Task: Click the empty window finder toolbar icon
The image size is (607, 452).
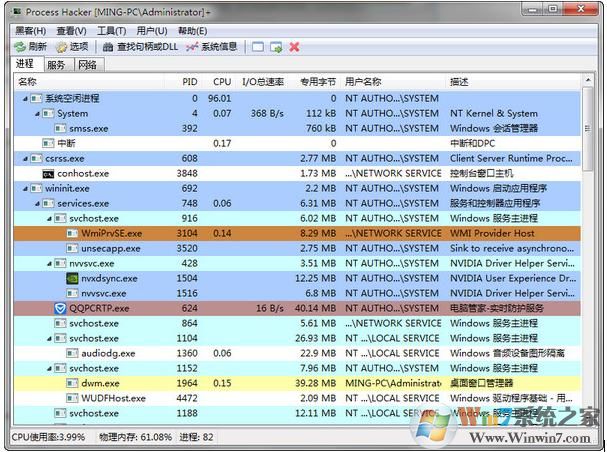Action: (x=258, y=47)
